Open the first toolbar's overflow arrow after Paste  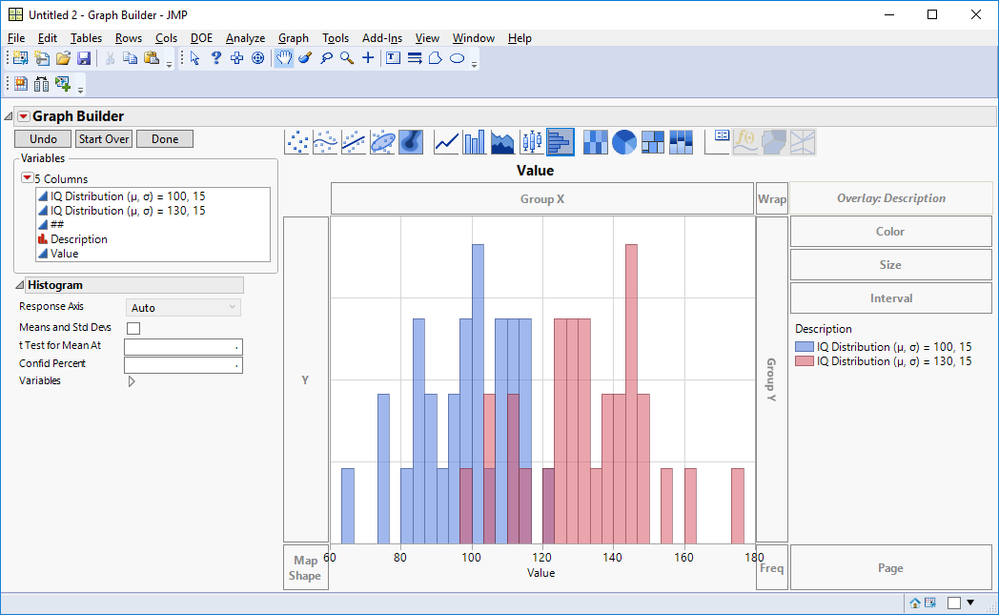point(169,64)
